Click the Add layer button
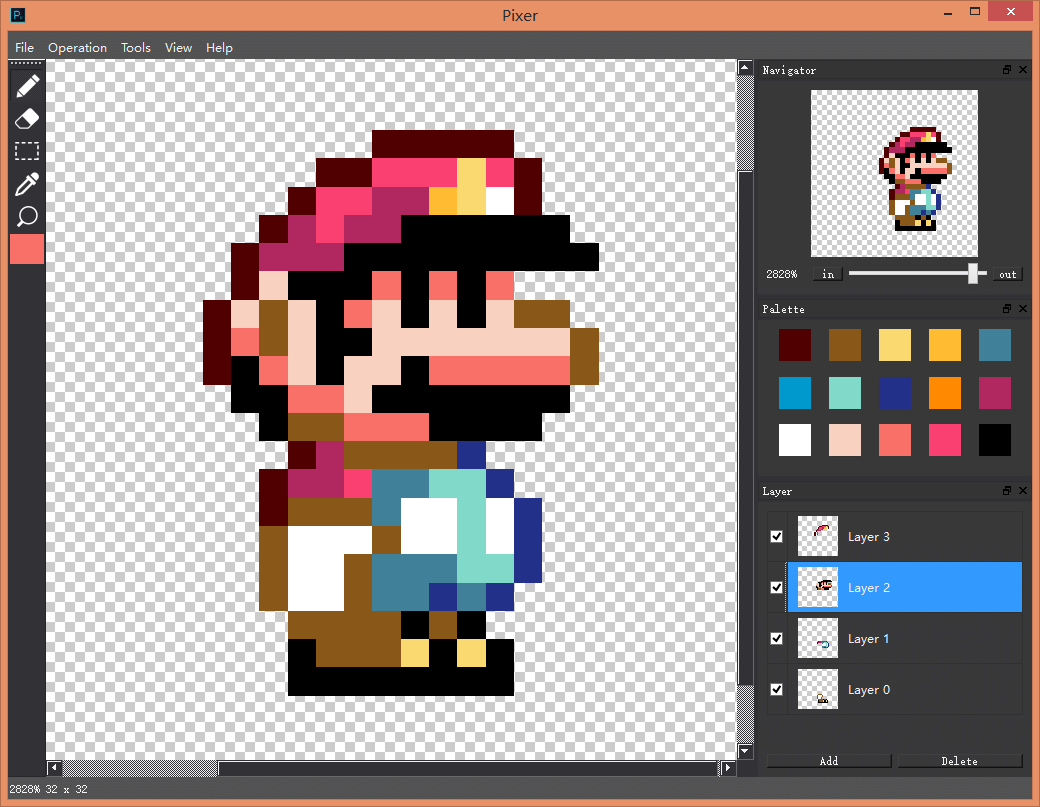This screenshot has width=1040, height=807. (x=828, y=761)
